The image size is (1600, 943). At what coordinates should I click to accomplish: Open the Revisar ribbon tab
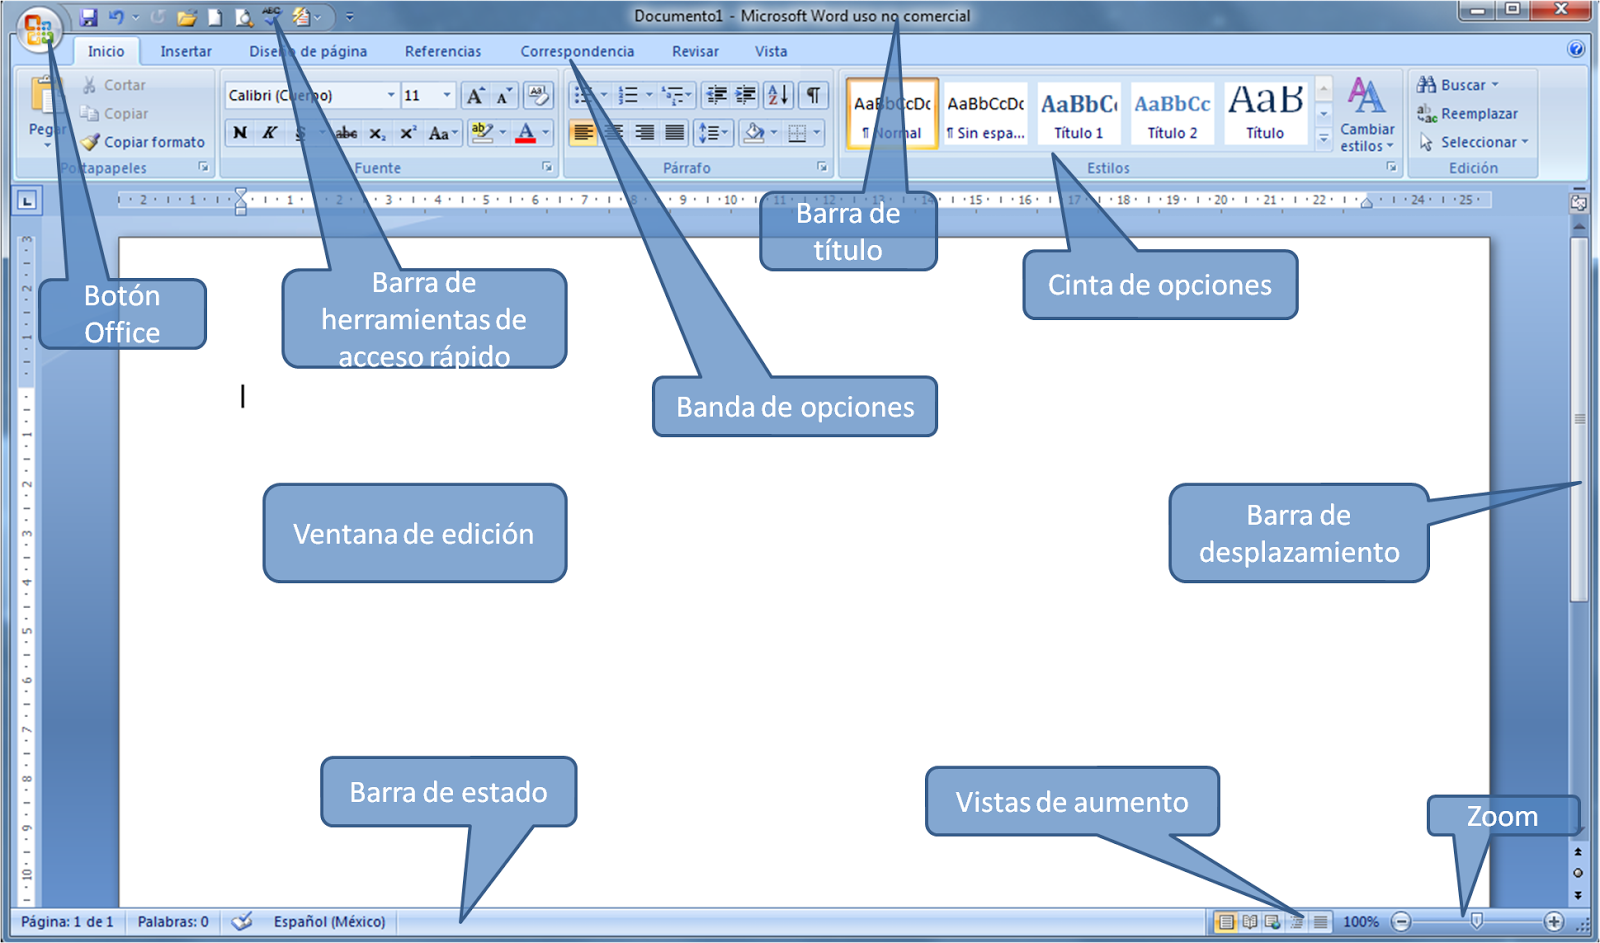695,51
